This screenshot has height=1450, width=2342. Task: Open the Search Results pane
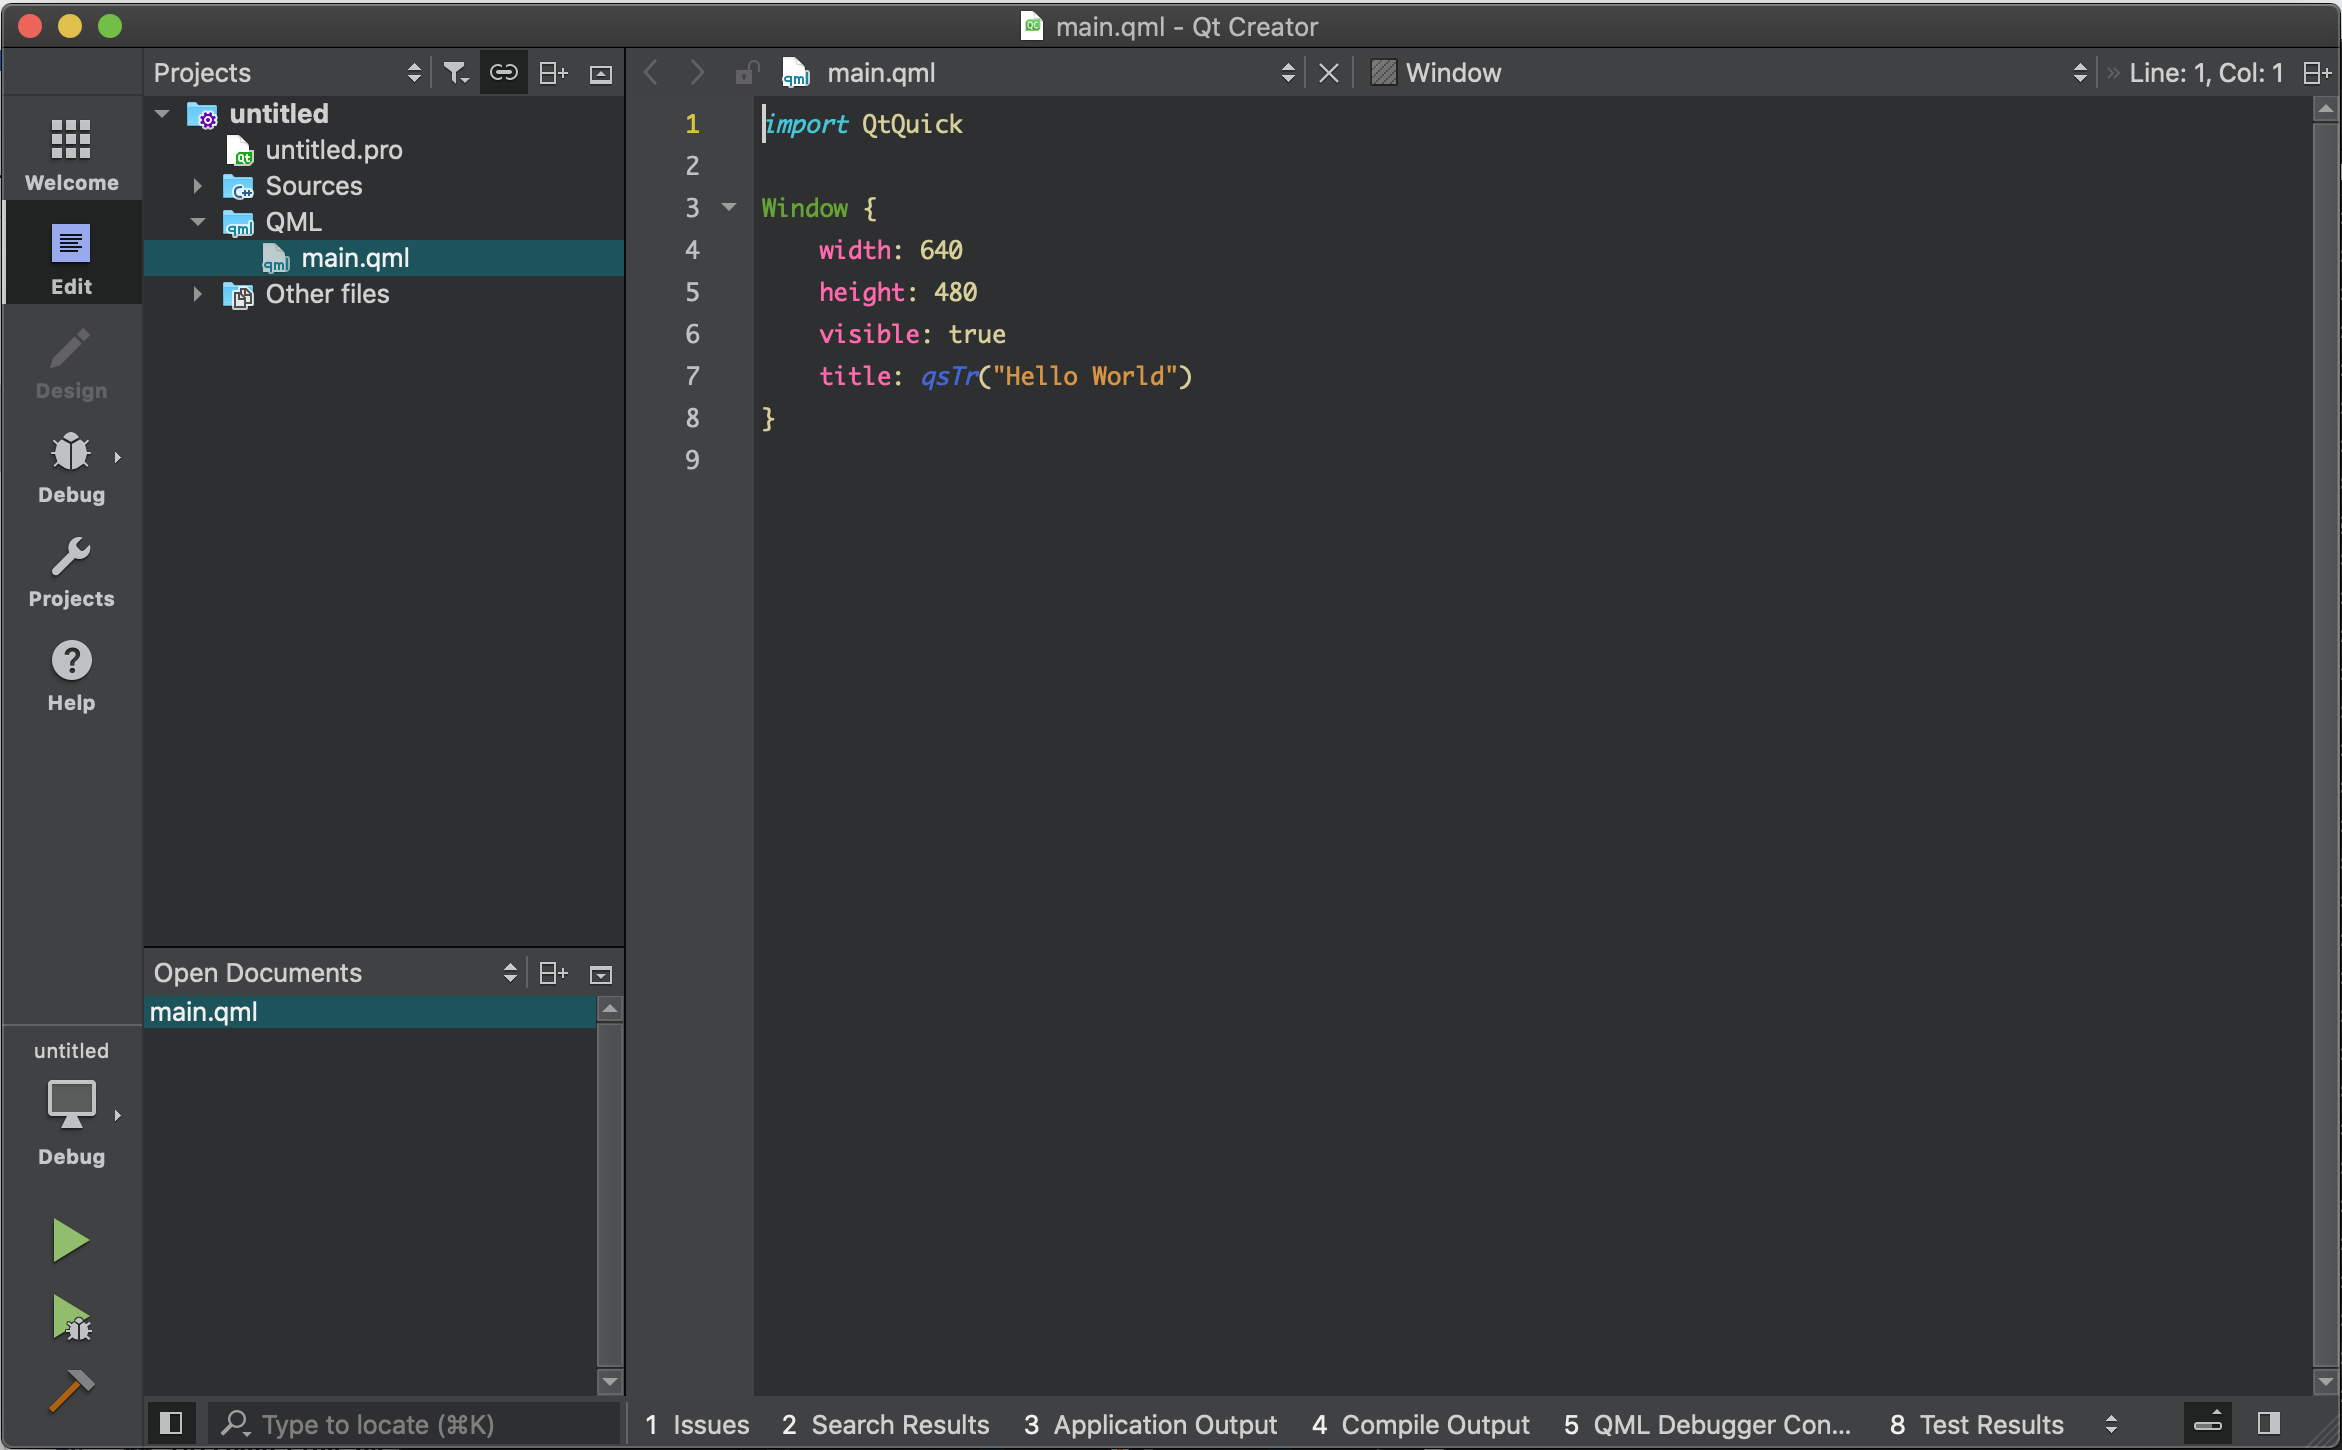coord(885,1424)
